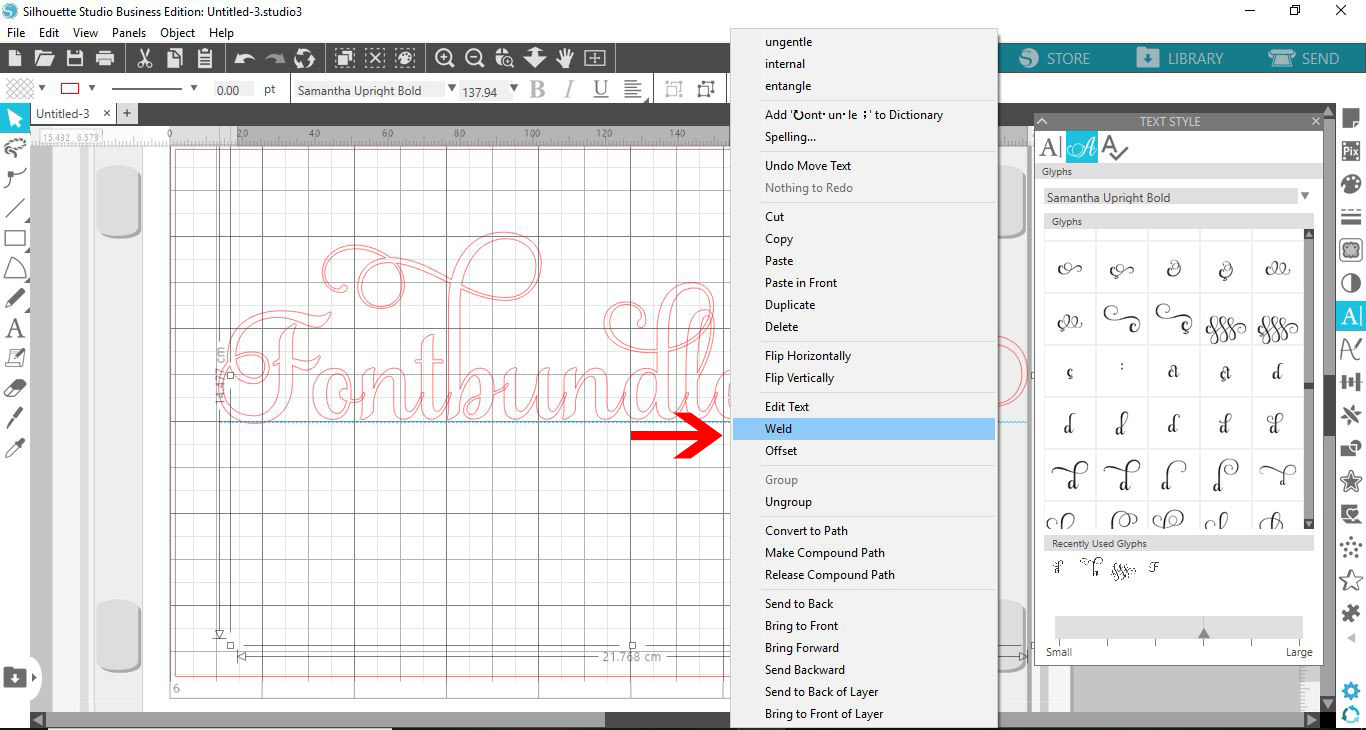The image size is (1366, 730).
Task: Open the PixScan panel icon
Action: pyautogui.click(x=1351, y=152)
